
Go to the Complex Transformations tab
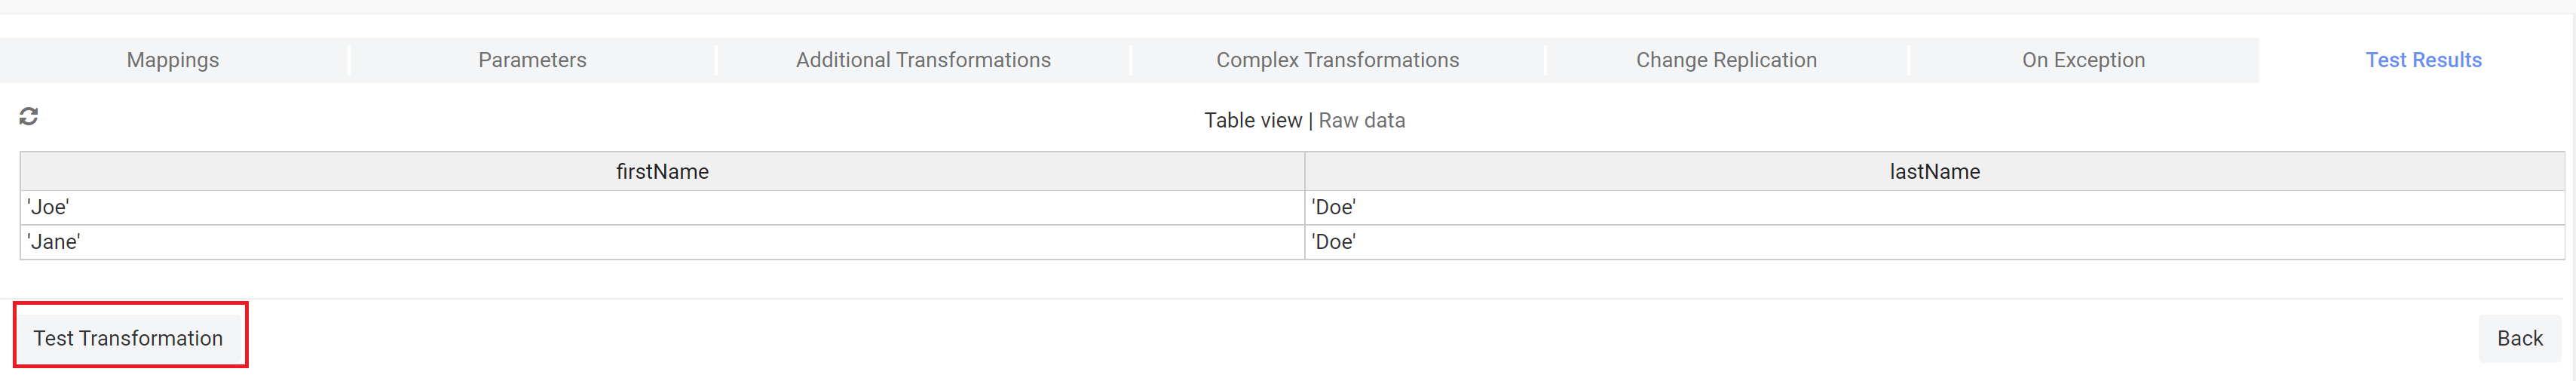pyautogui.click(x=1337, y=60)
